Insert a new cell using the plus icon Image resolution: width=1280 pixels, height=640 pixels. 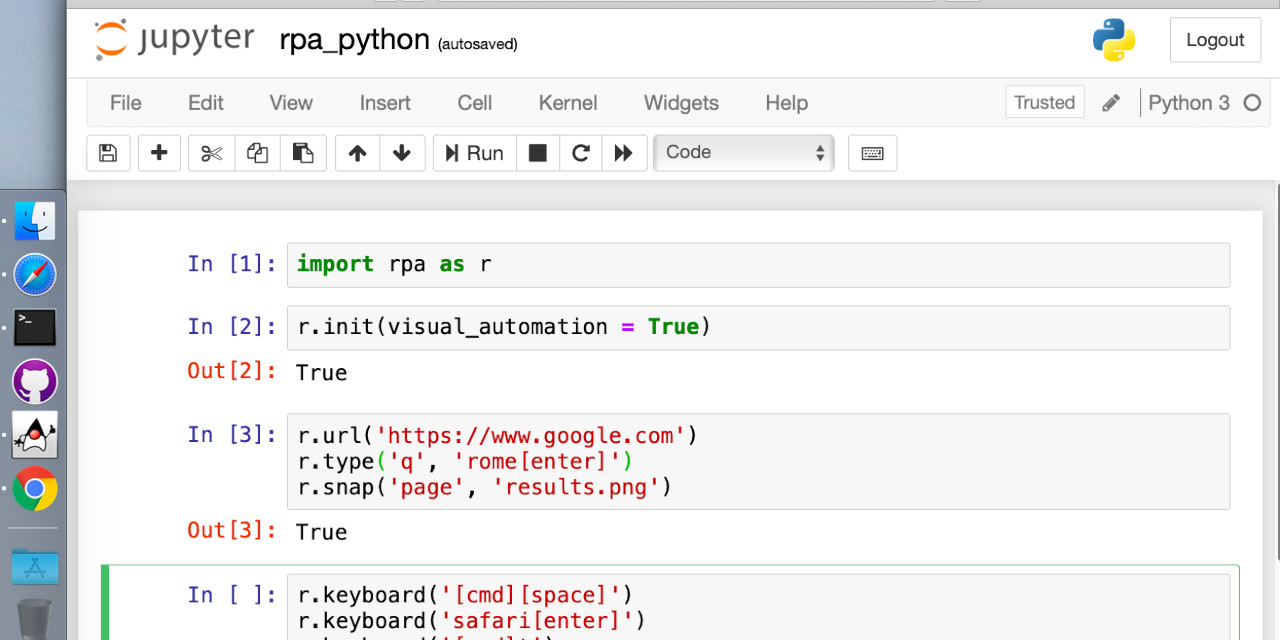159,152
